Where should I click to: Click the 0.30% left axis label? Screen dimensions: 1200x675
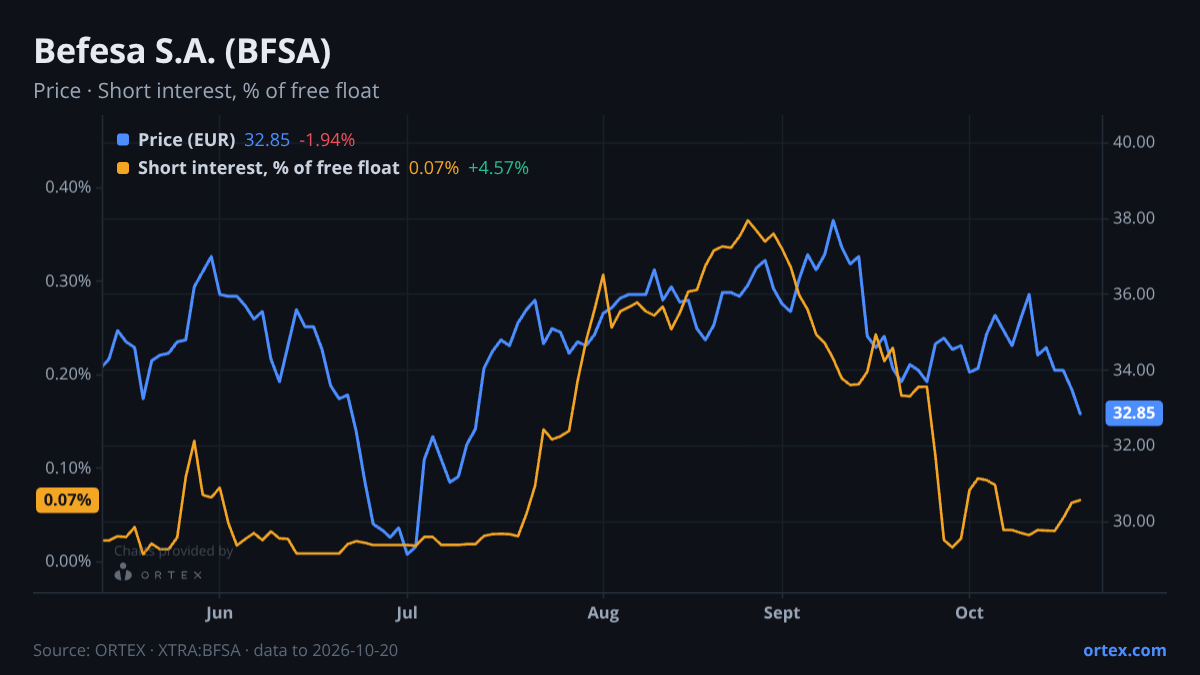[x=68, y=281]
